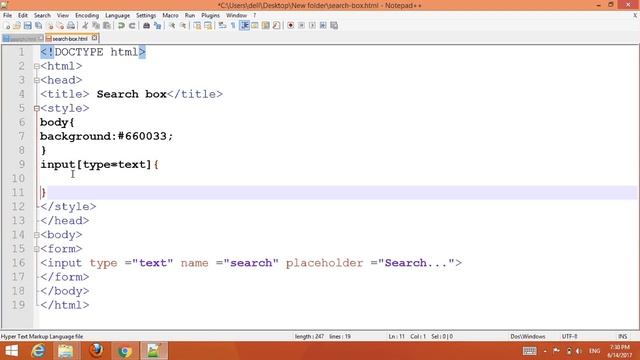Place cursor on 'background:#660033;' line
Screen dimensions: 640x360
tap(107, 136)
